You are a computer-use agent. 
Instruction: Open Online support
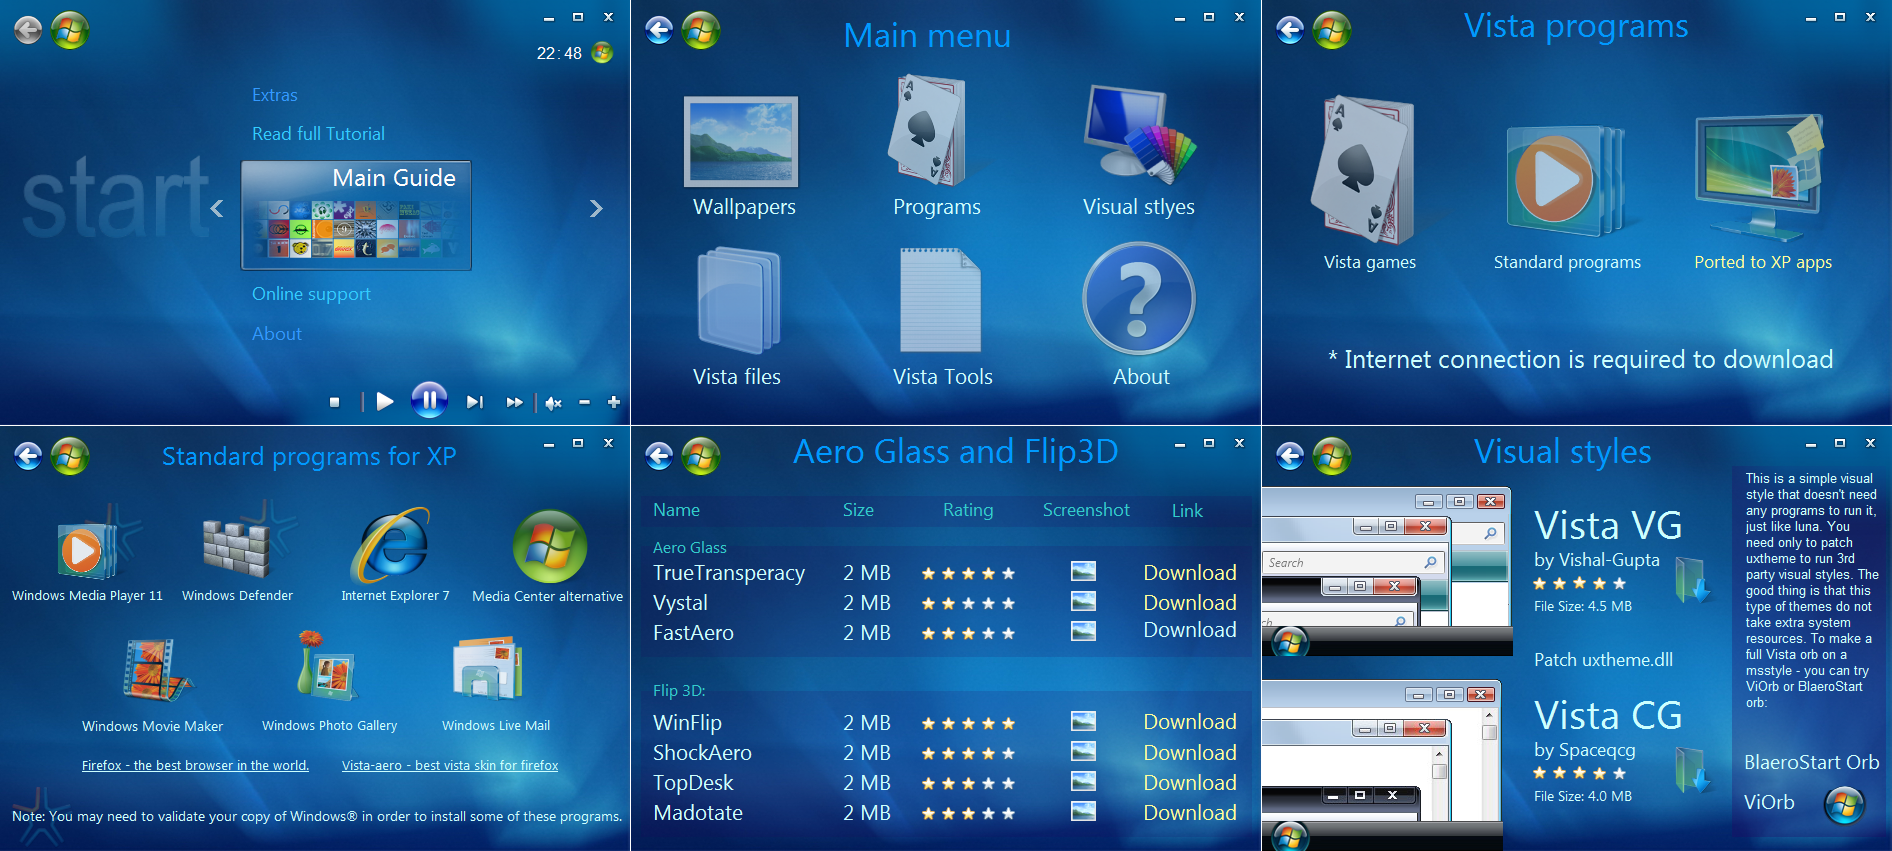click(311, 294)
